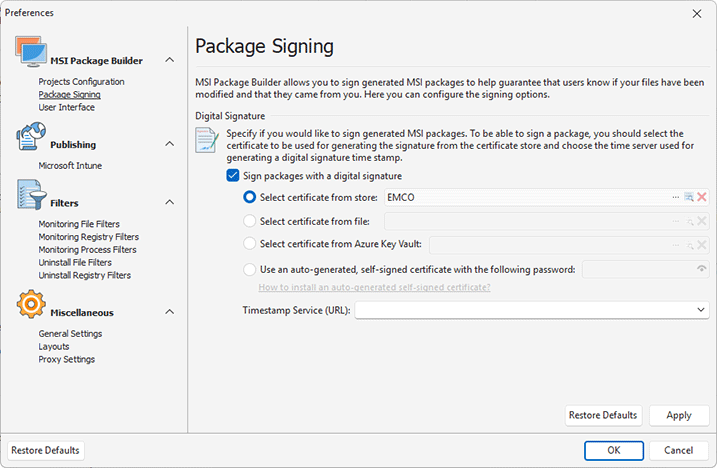Go to Microsoft Intune publishing settings
This screenshot has width=717, height=468.
point(70,166)
